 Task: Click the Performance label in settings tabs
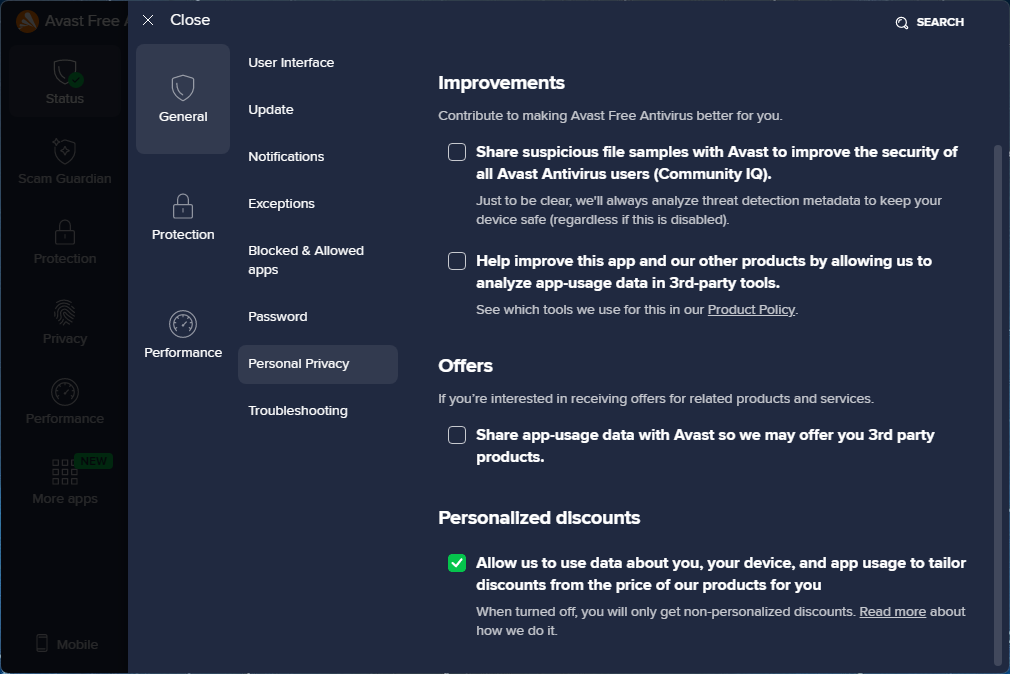point(183,352)
